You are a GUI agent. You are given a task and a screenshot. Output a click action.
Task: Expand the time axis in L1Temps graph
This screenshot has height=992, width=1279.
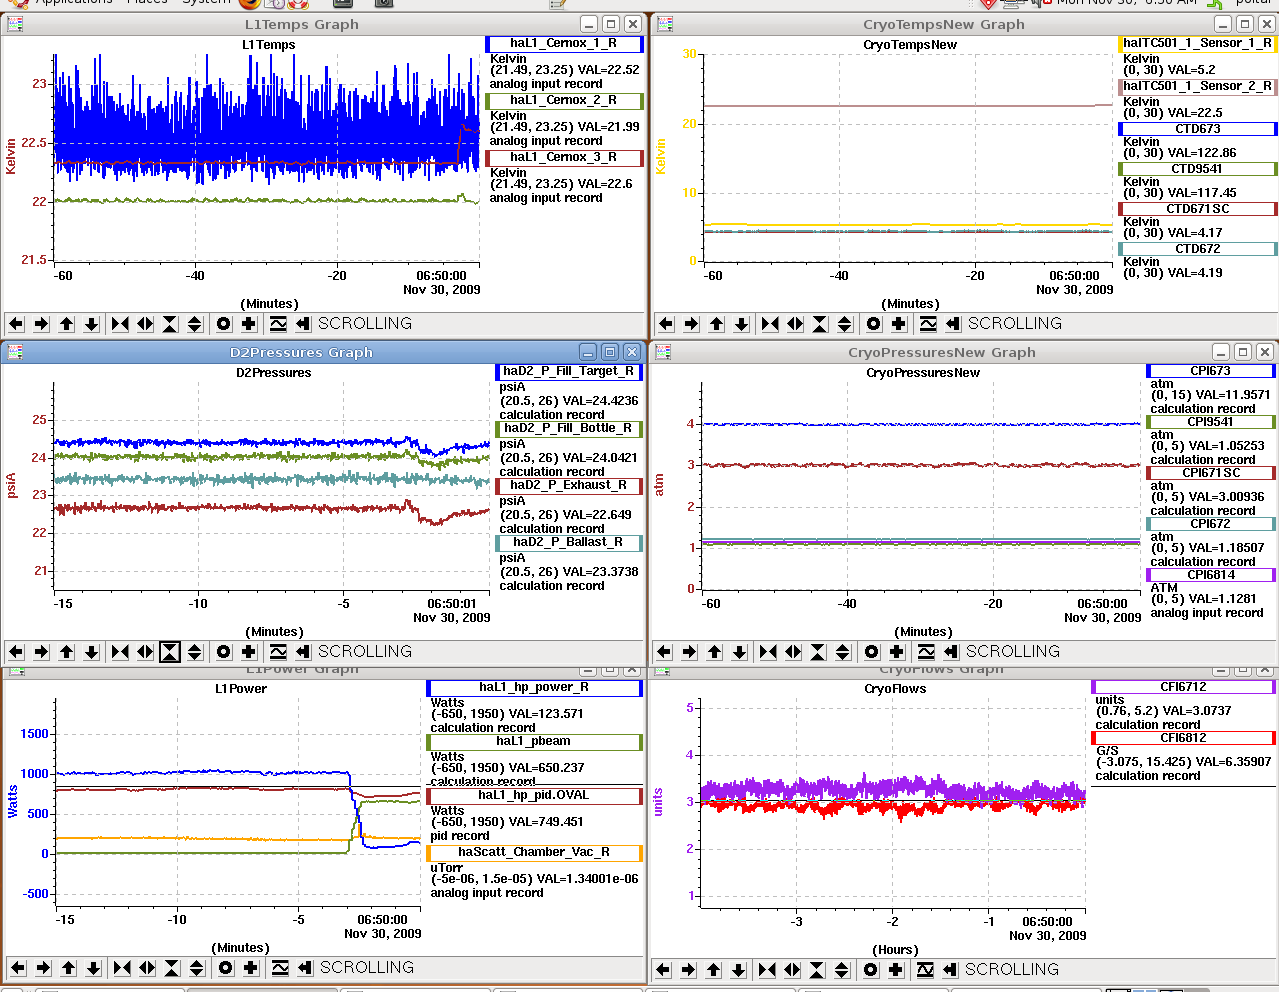[x=145, y=324]
